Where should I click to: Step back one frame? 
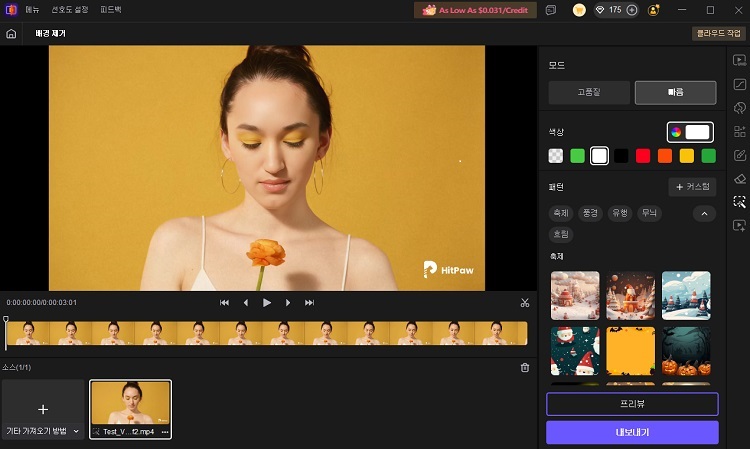click(x=246, y=303)
